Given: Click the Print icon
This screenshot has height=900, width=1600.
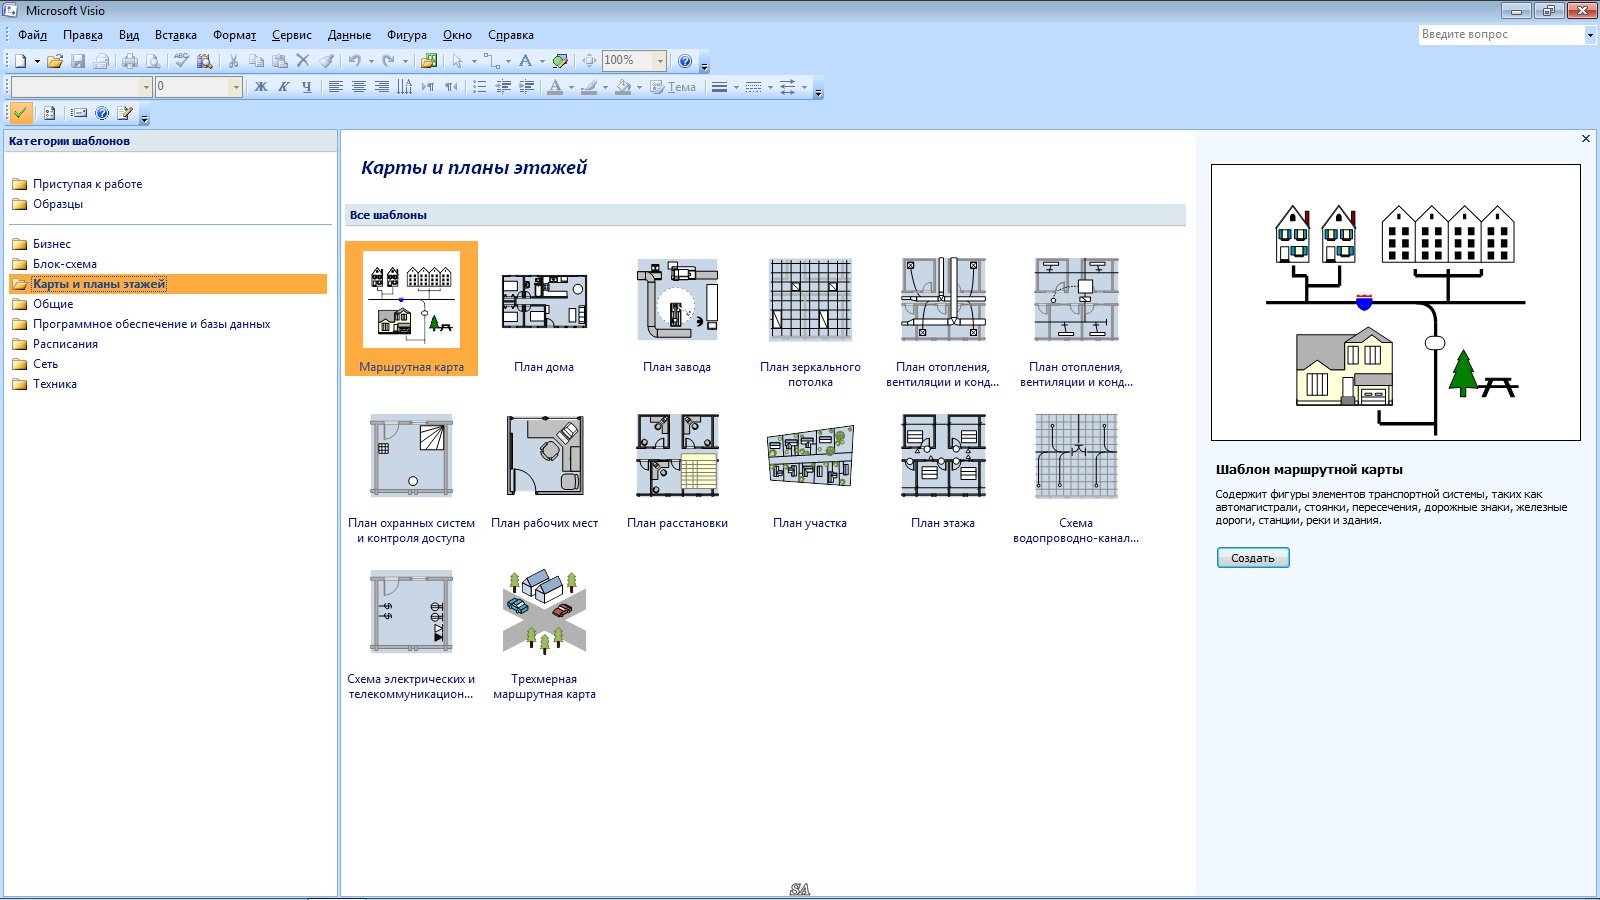Looking at the screenshot, I should pyautogui.click(x=130, y=61).
